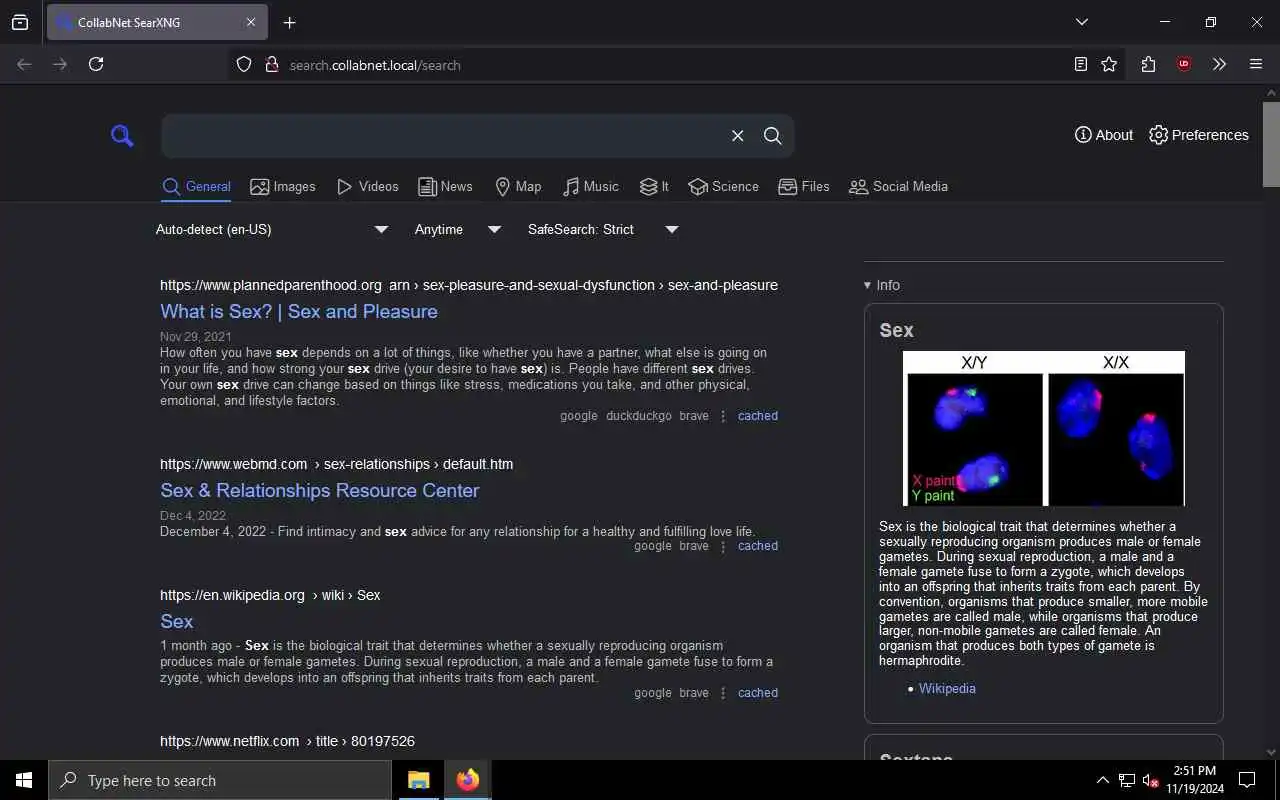Open the volume tray icon
The image size is (1280, 800).
pyautogui.click(x=1150, y=780)
